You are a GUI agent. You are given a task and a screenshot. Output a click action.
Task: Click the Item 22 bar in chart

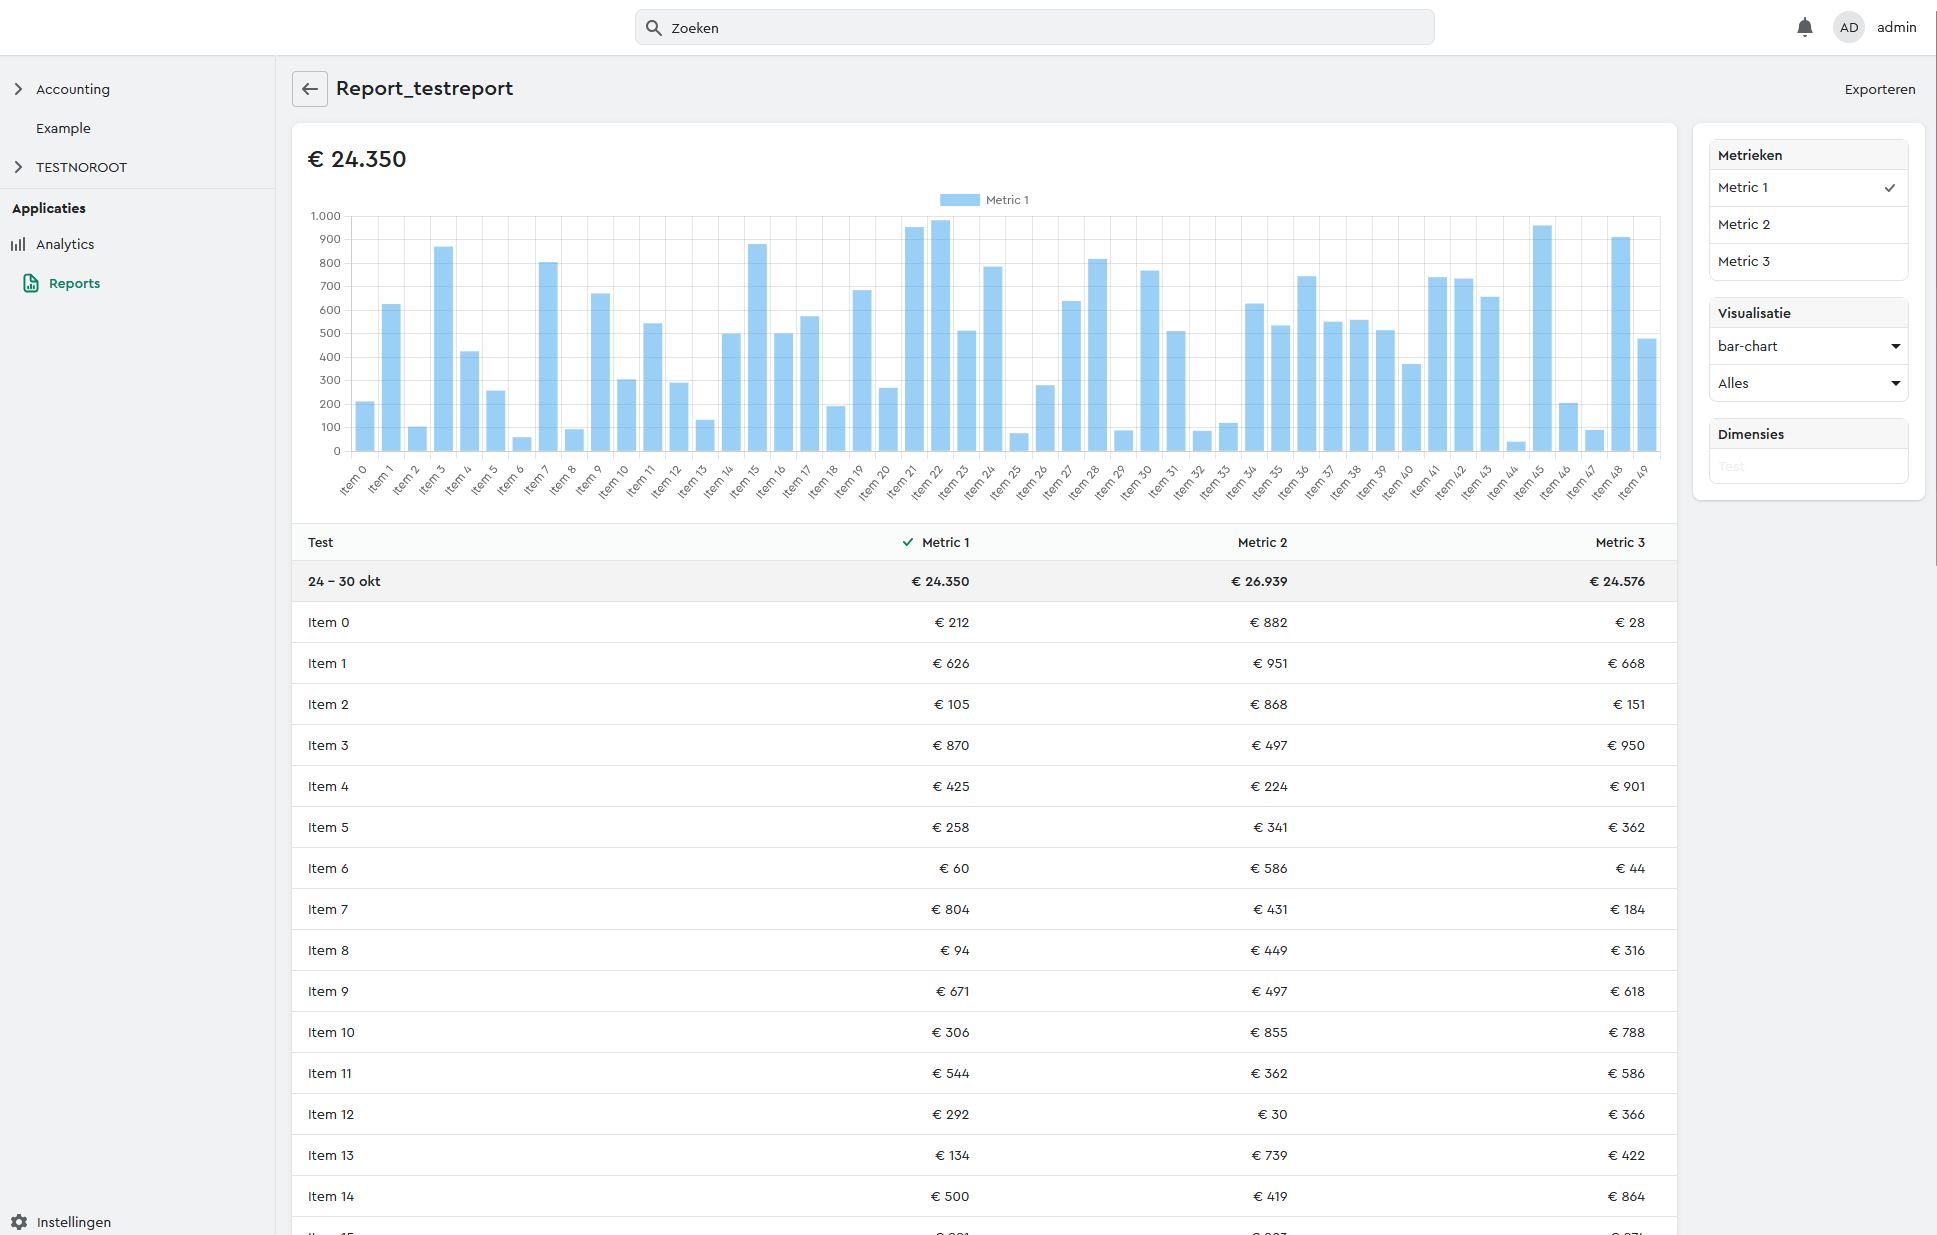pyautogui.click(x=940, y=335)
